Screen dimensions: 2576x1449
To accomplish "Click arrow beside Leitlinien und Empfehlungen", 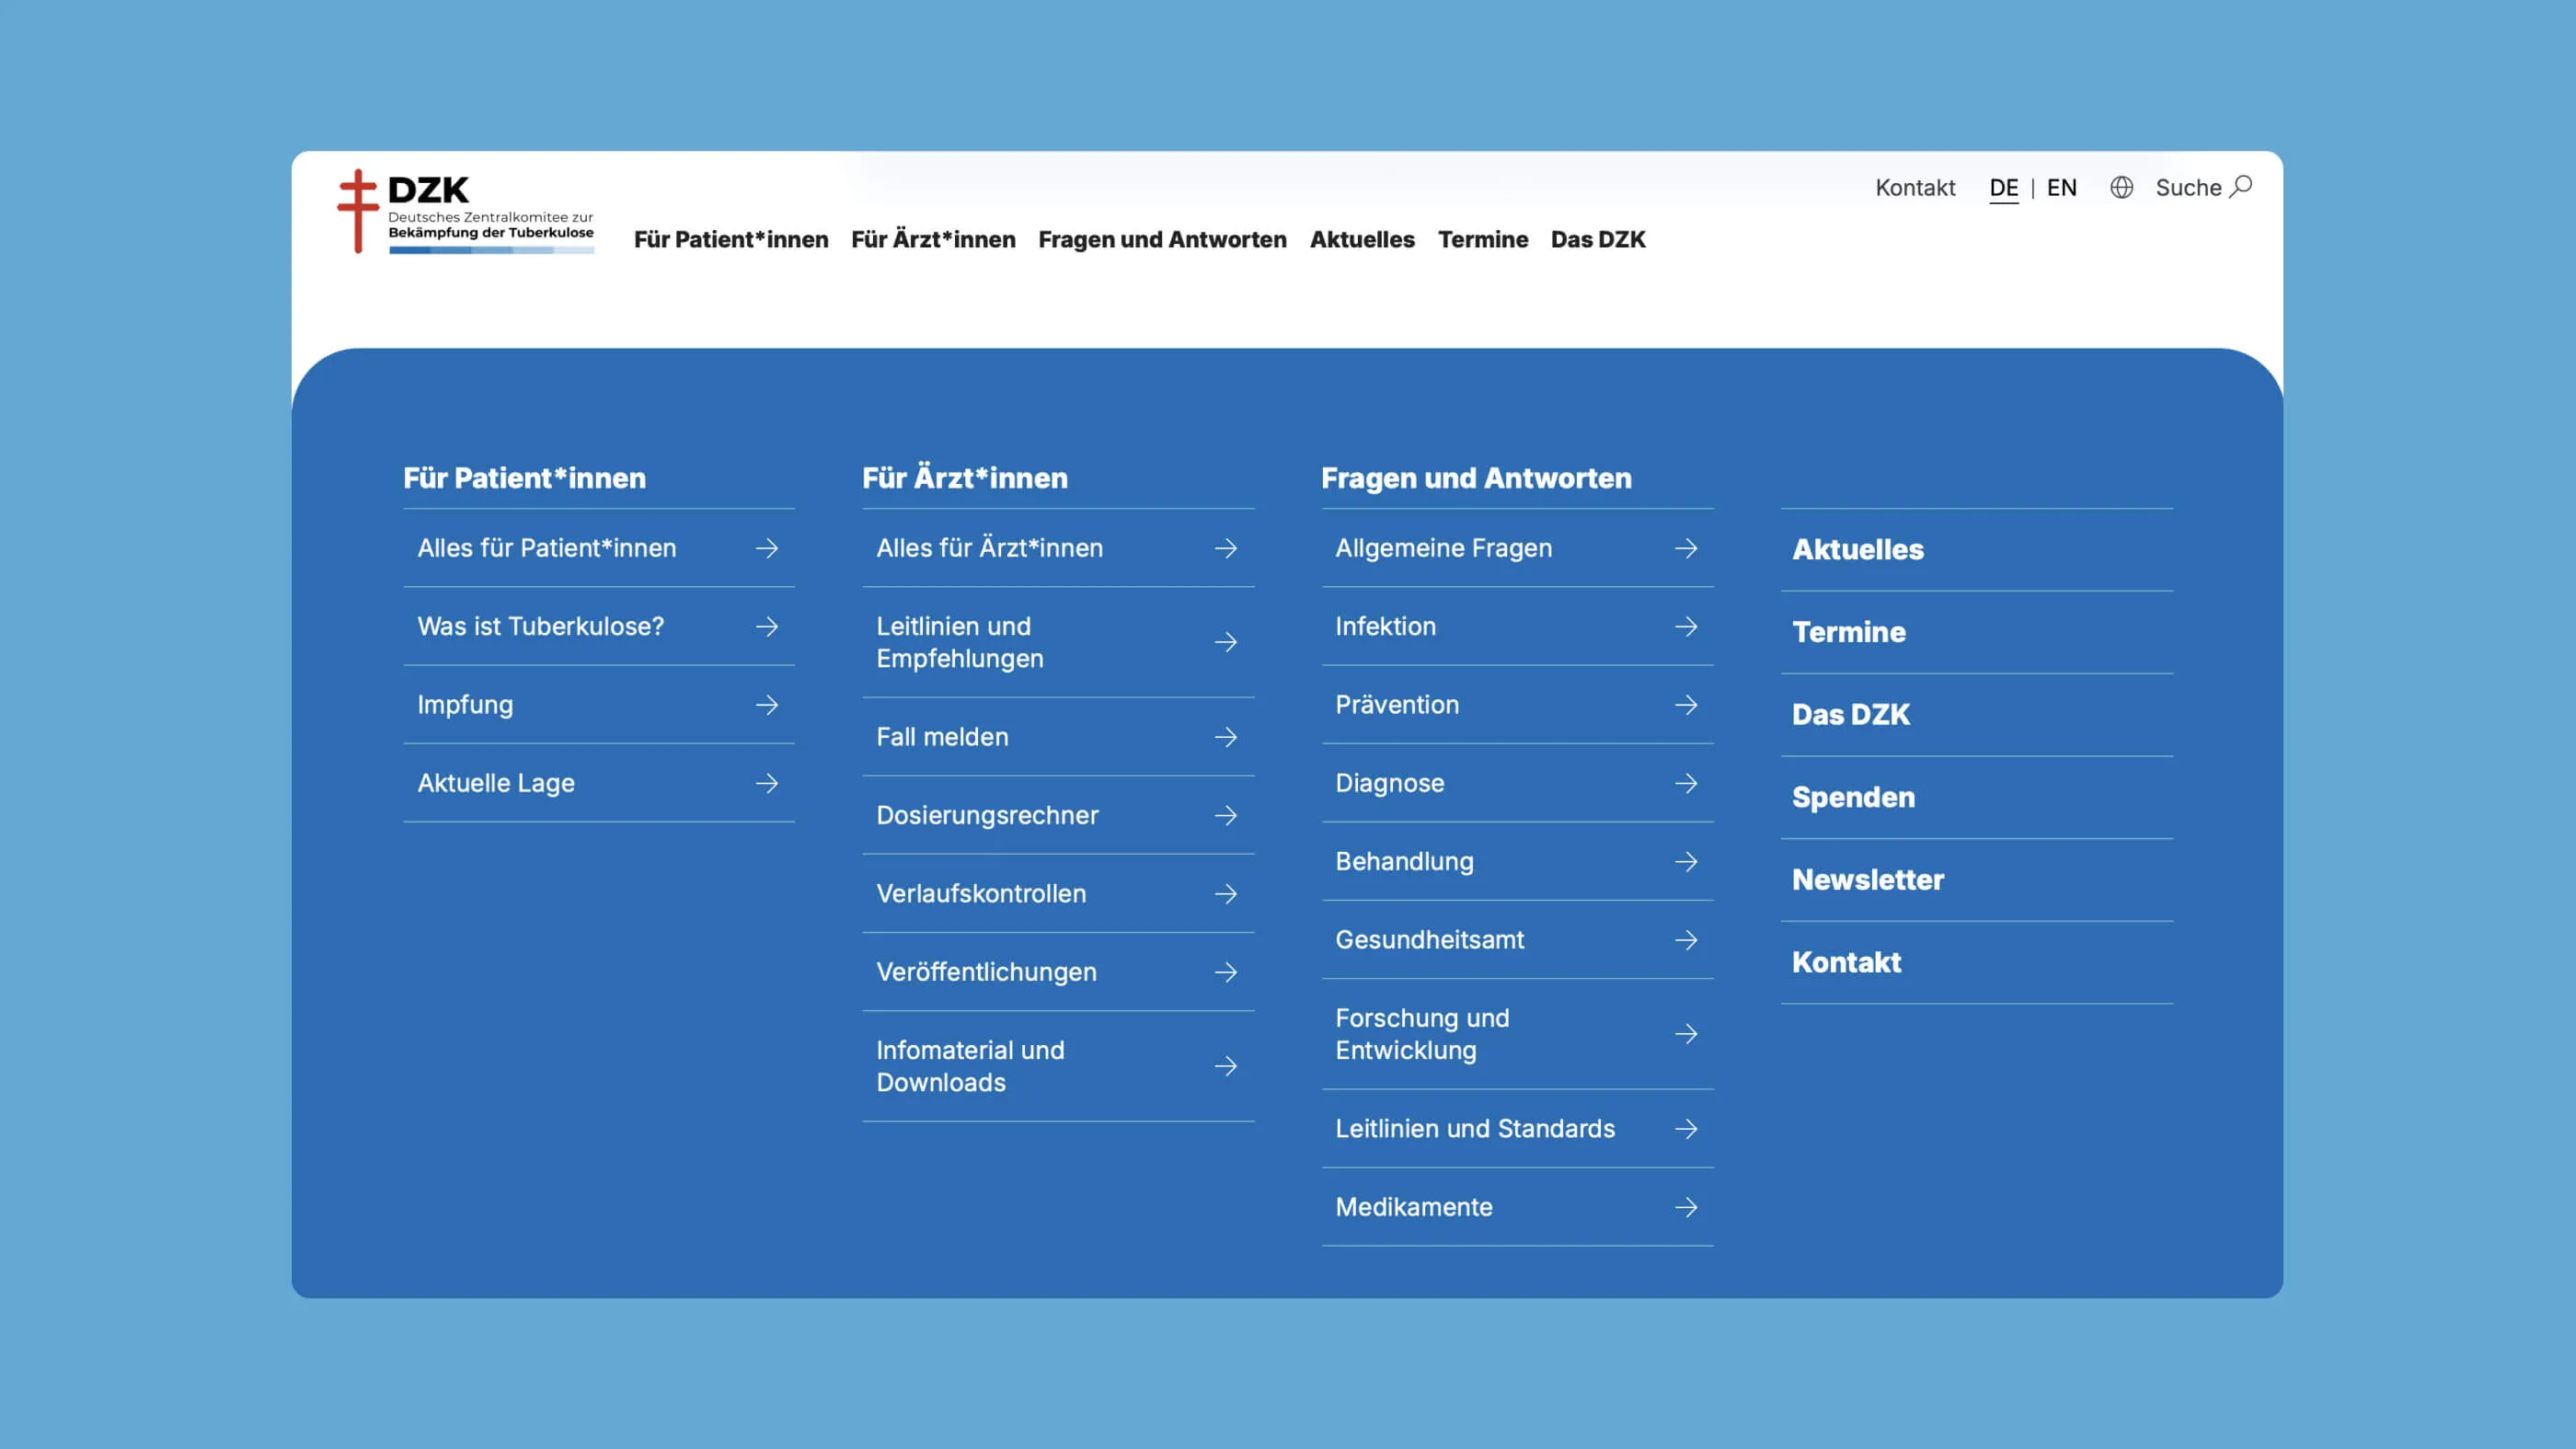I will pyautogui.click(x=1226, y=642).
